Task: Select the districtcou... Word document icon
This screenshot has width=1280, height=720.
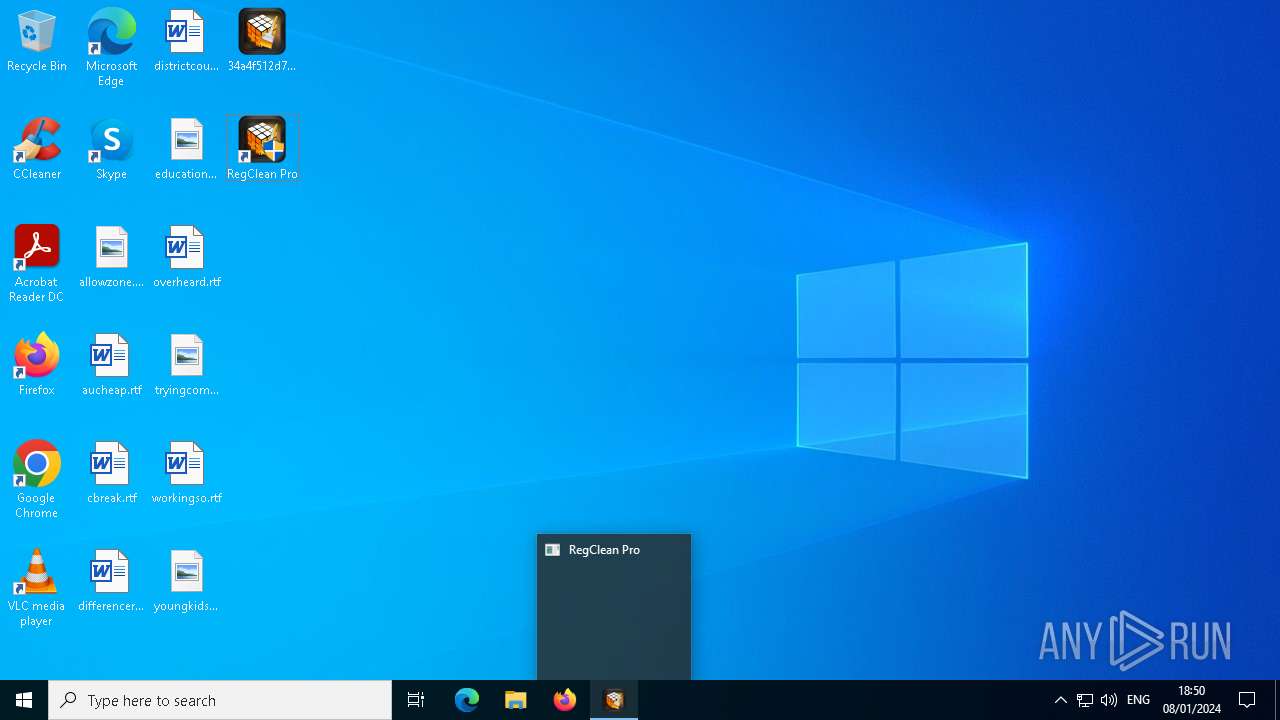Action: pyautogui.click(x=186, y=42)
